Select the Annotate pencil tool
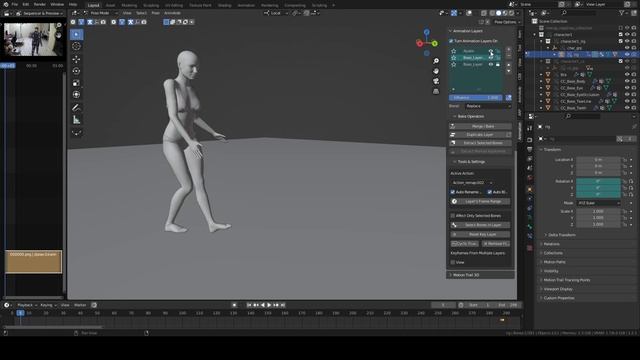 tap(76, 108)
